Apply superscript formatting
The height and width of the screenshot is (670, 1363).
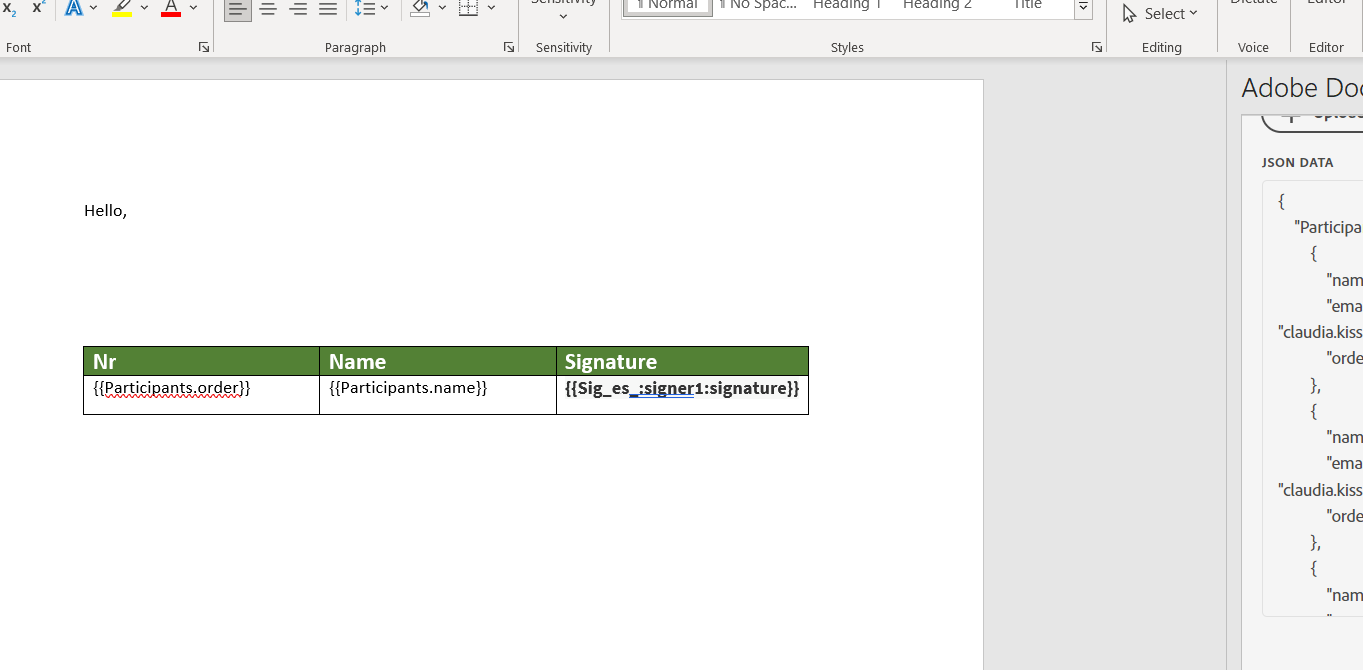coord(37,8)
